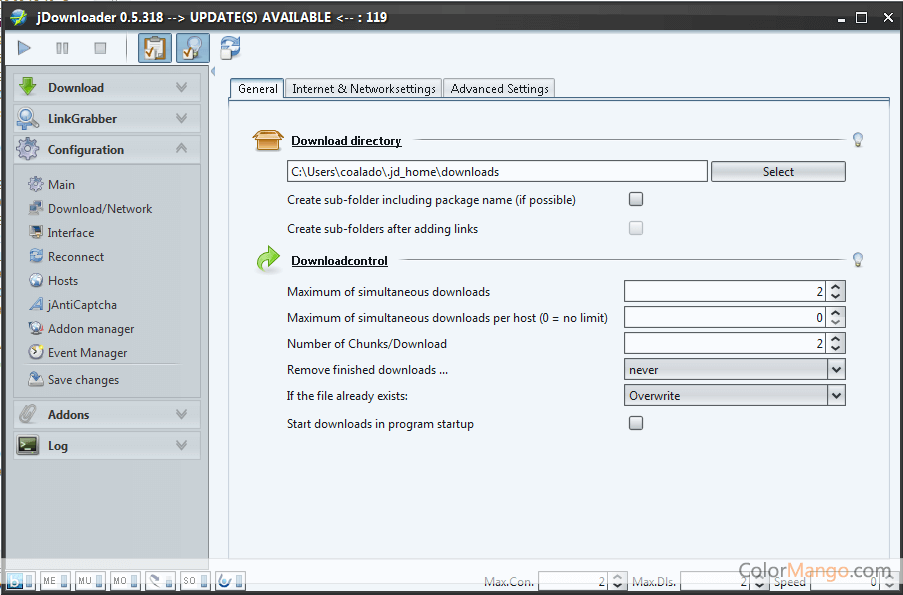Click the Stop downloads toolbar icon

point(100,48)
